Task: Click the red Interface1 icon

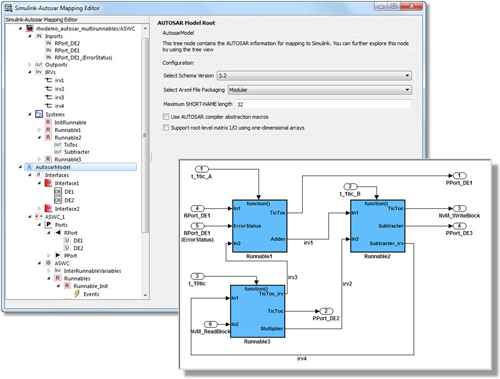Action: [48, 183]
